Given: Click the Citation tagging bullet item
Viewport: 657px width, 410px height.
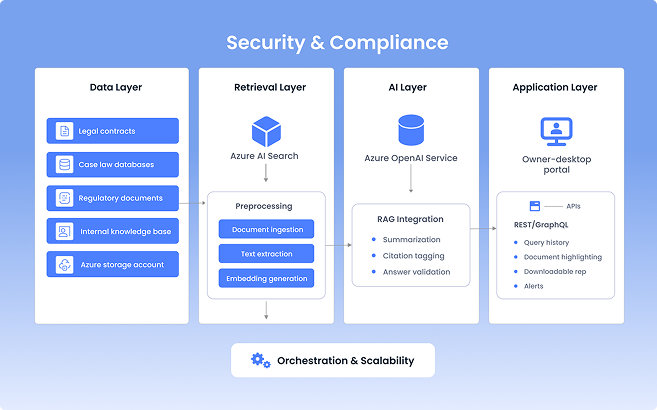Looking at the screenshot, I should pyautogui.click(x=413, y=256).
